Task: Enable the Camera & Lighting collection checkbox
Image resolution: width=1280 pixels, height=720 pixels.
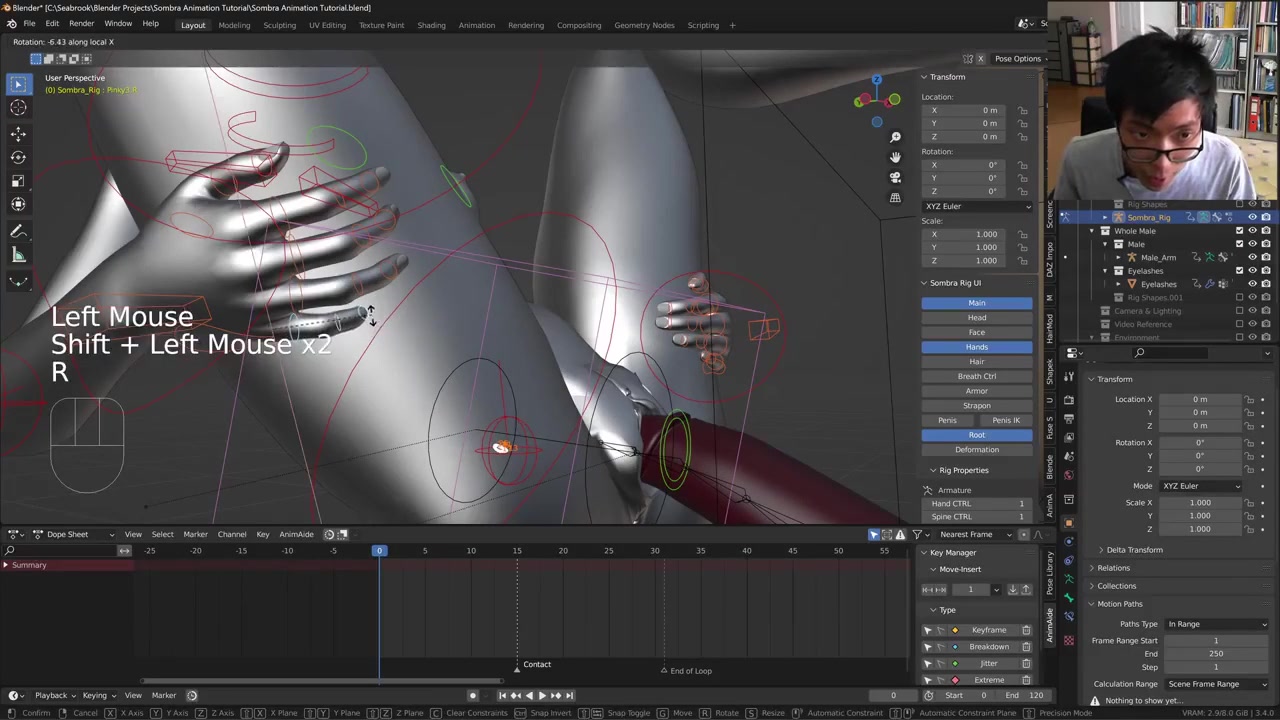Action: click(1239, 311)
